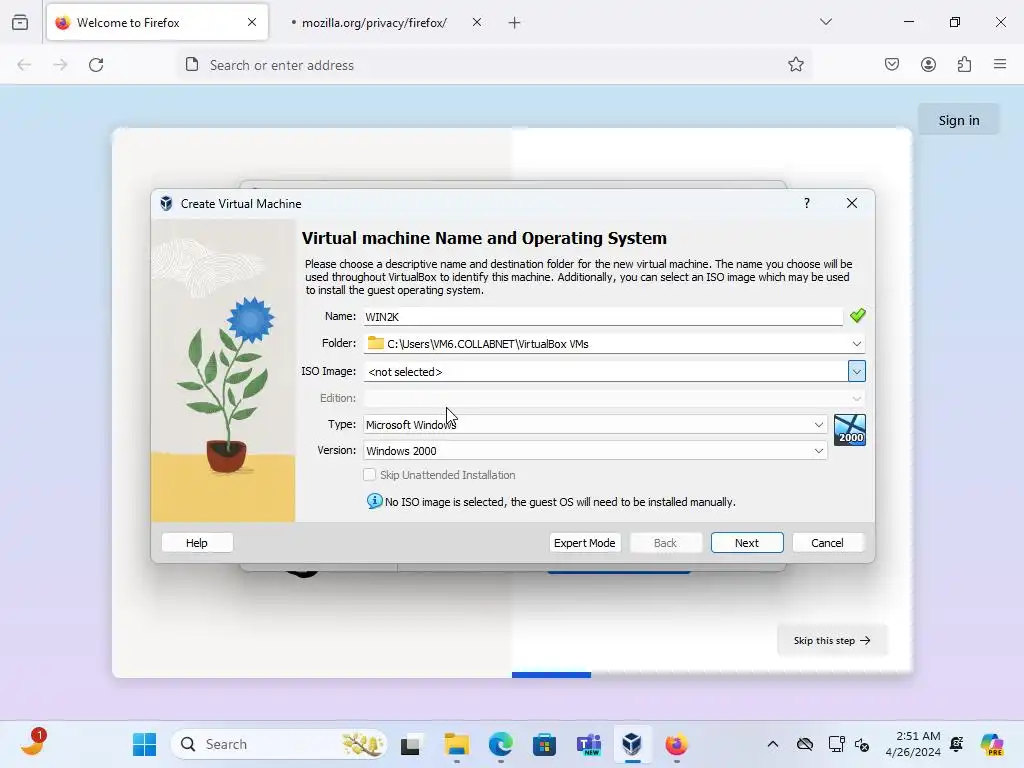The image size is (1024, 768).
Task: Click the cloud sync off icon in the tray
Action: point(805,744)
